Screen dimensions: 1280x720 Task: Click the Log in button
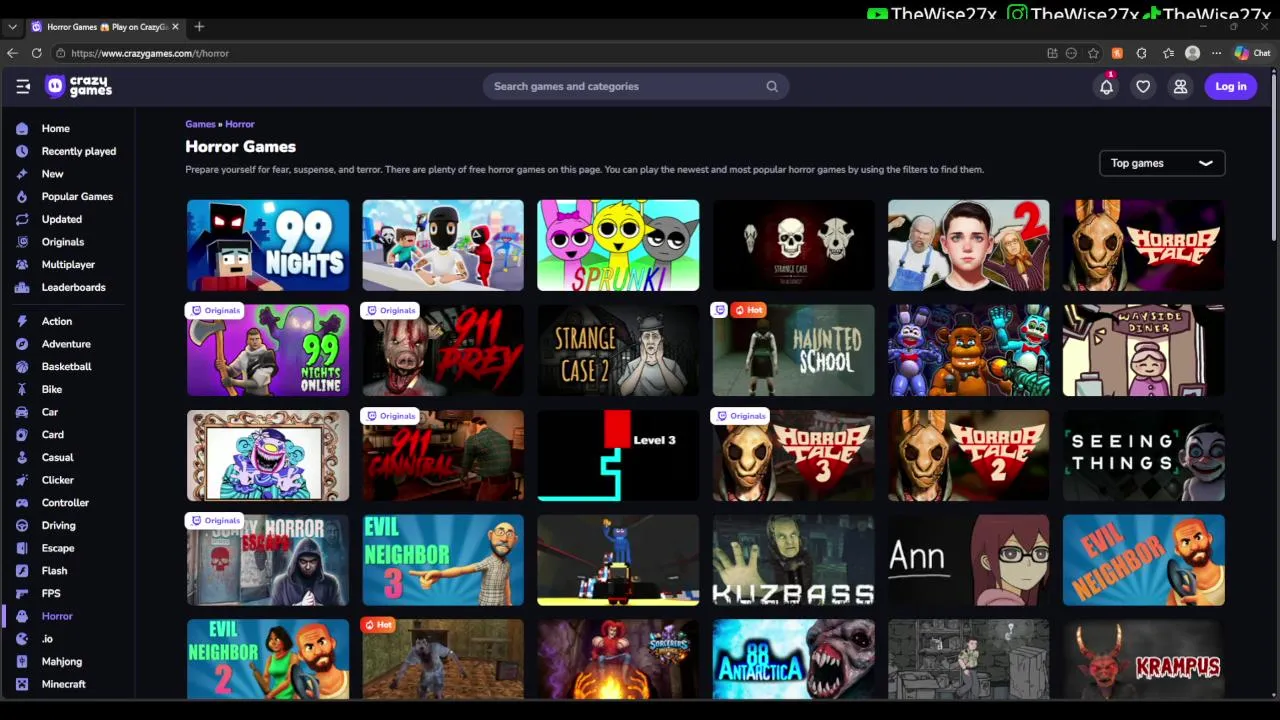click(1231, 87)
